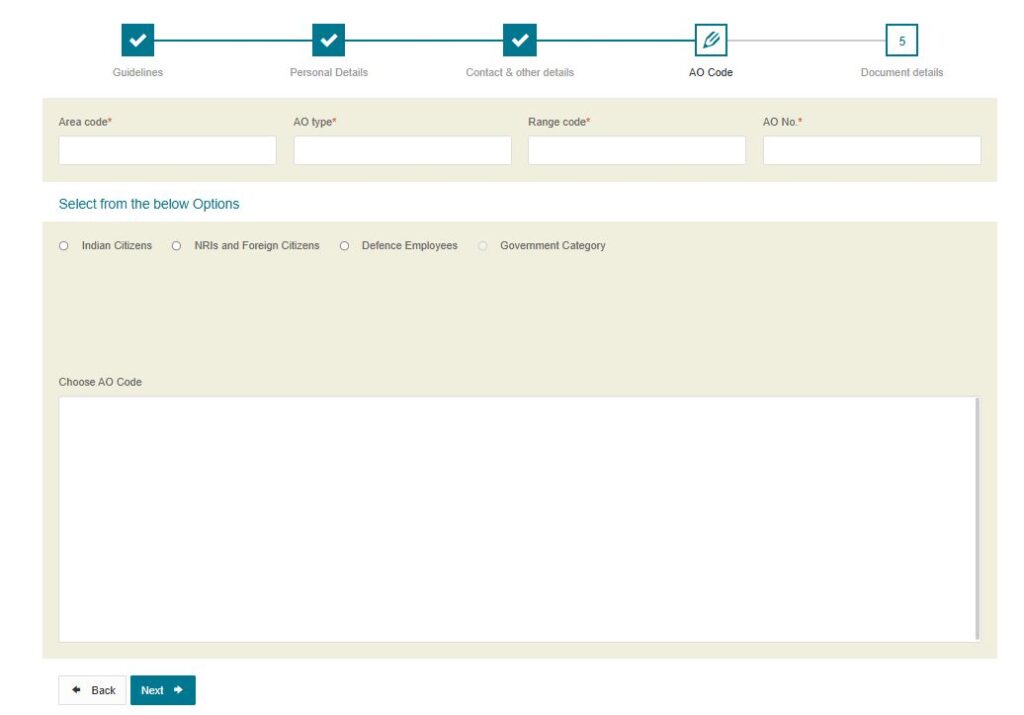Select the Indian Citizens radio button
The height and width of the screenshot is (715, 1024).
click(64, 245)
